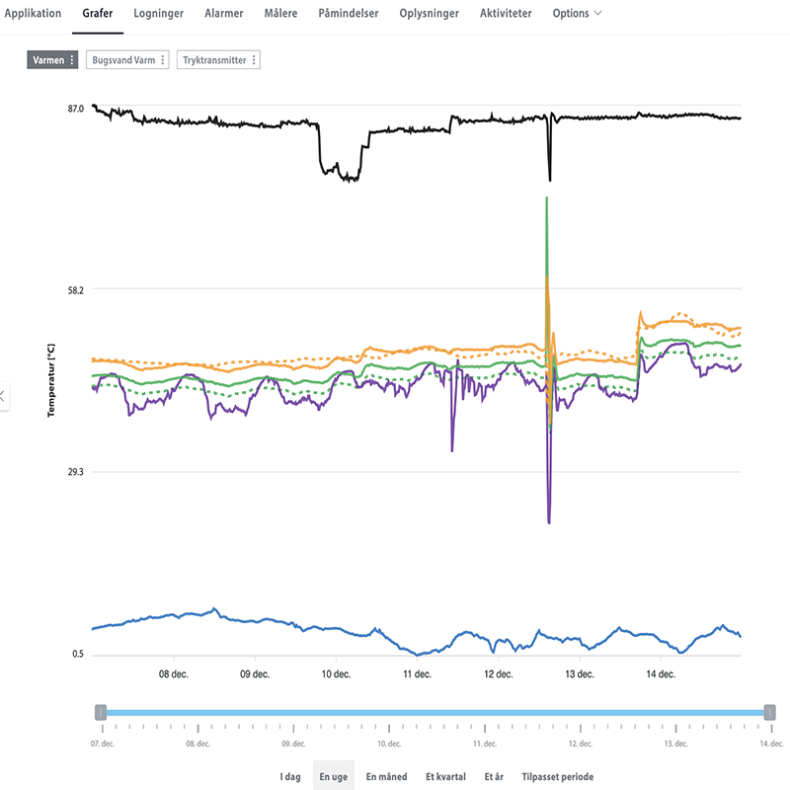Choose the Et kvartal time period

[445, 776]
